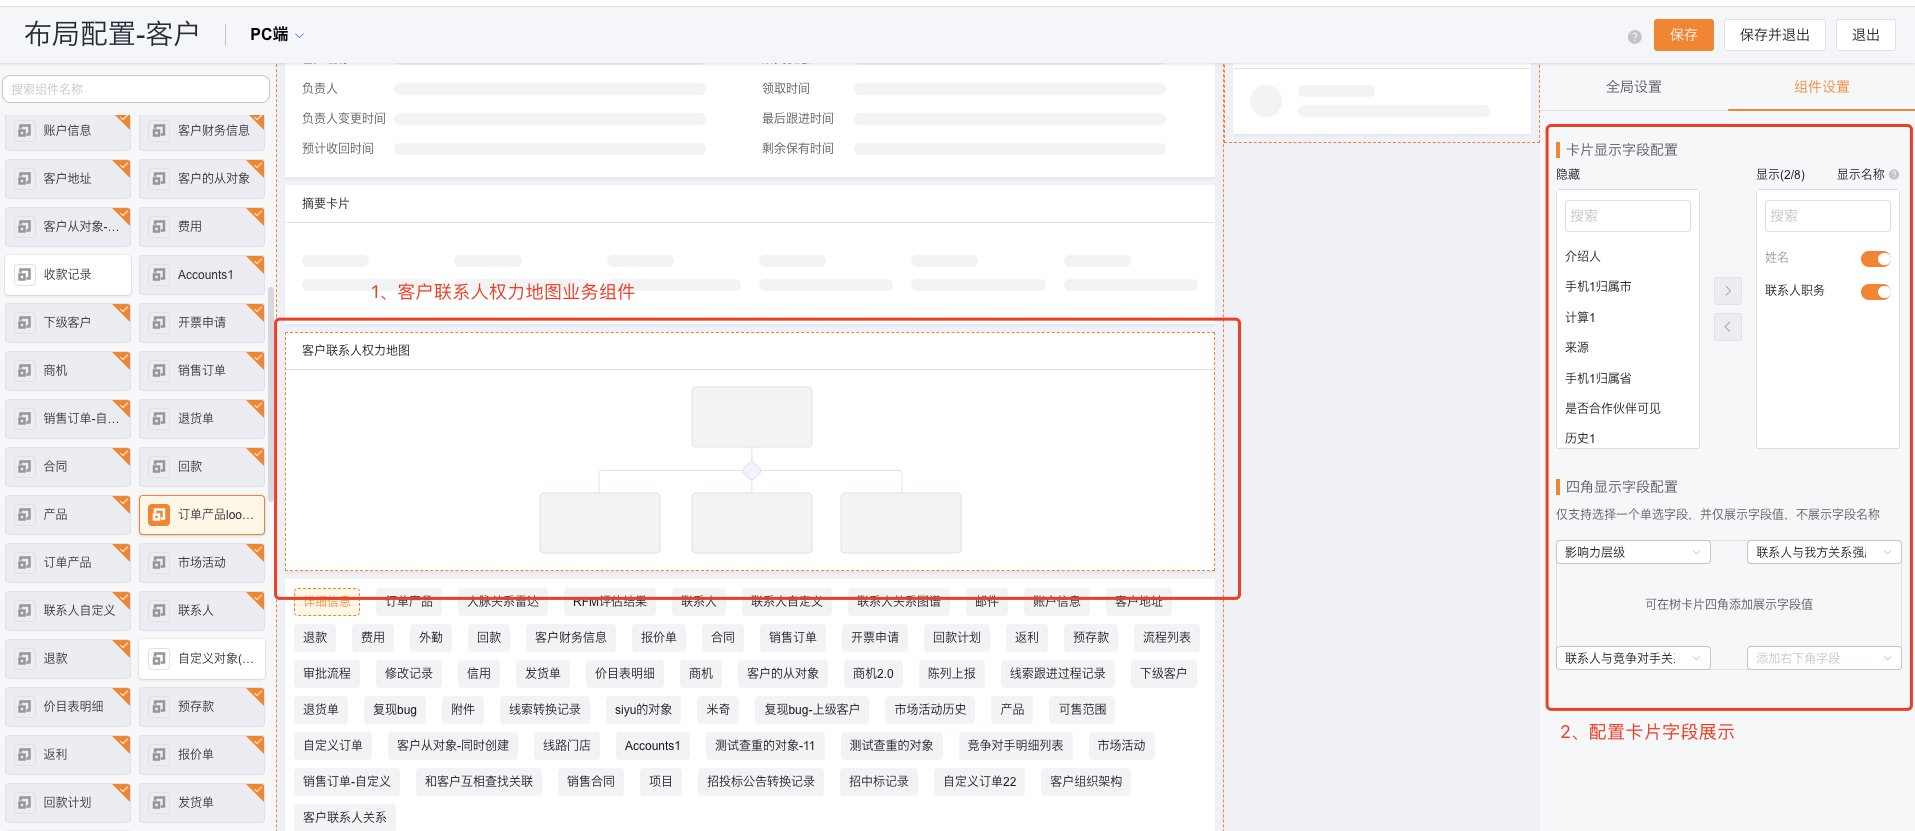Select 介绍人 in the hidden fields list

[x=1582, y=257]
